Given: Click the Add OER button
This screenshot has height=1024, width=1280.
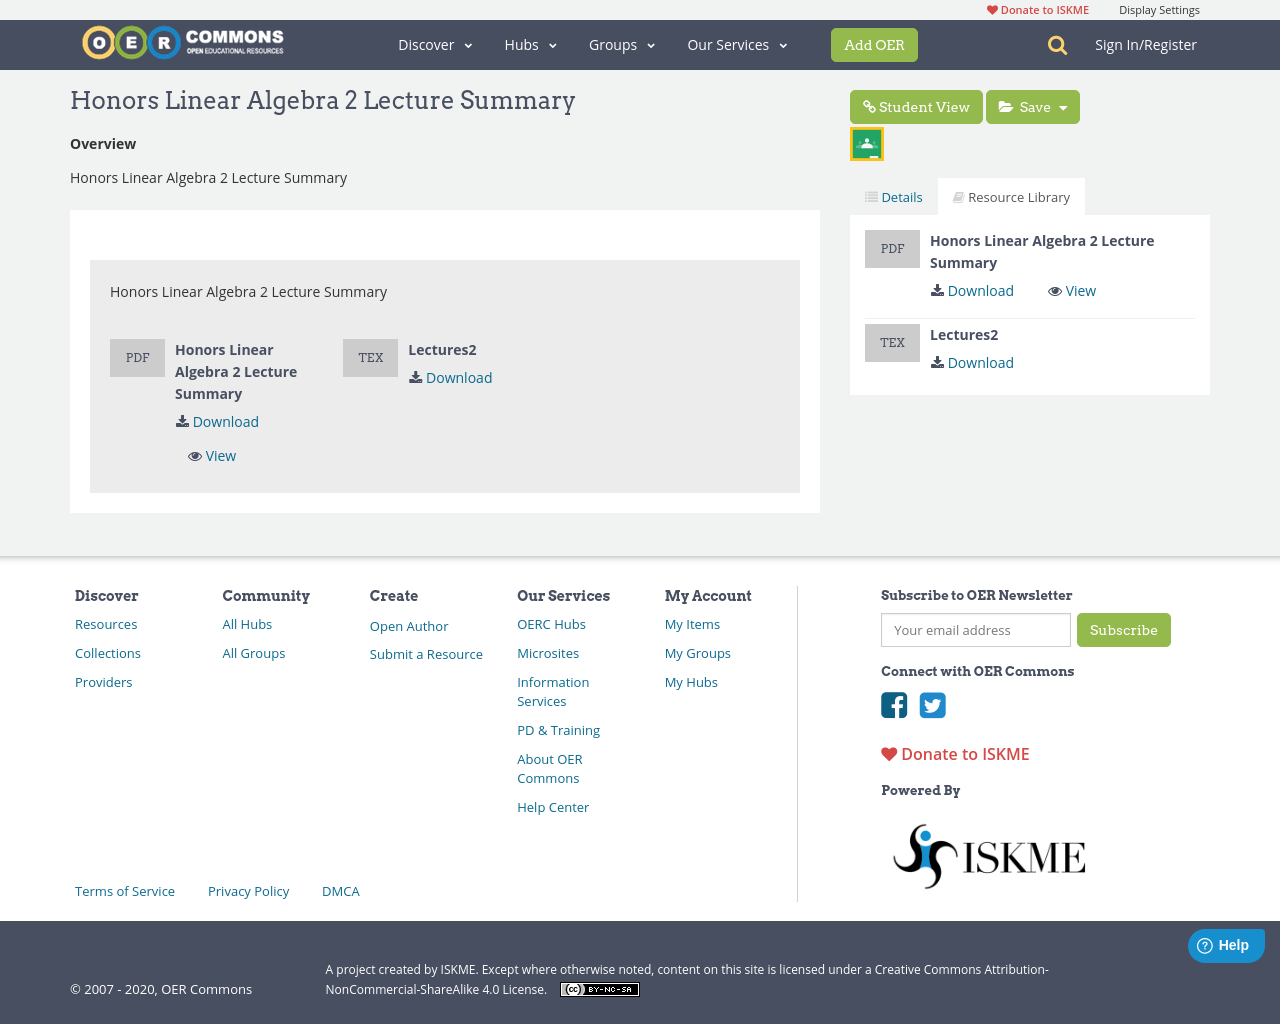Looking at the screenshot, I should (x=874, y=44).
